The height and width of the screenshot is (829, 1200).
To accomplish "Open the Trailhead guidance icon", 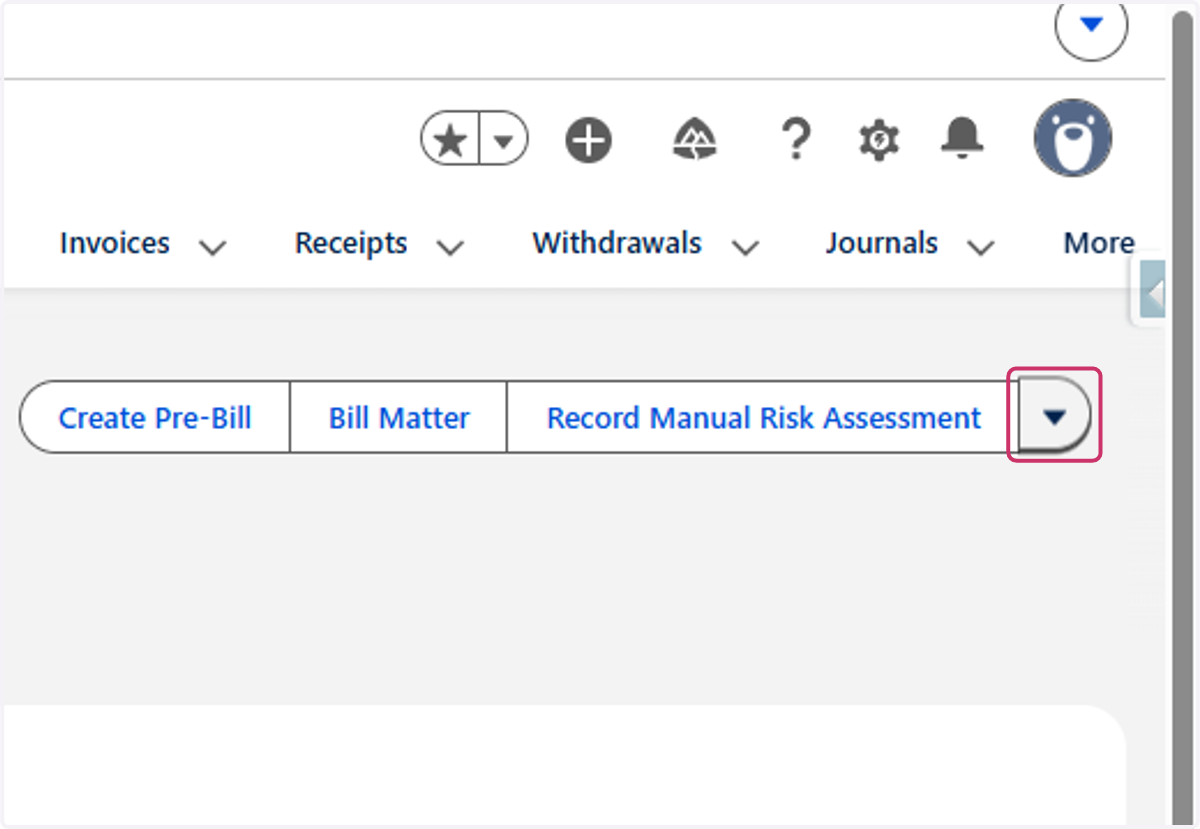I will pos(696,140).
